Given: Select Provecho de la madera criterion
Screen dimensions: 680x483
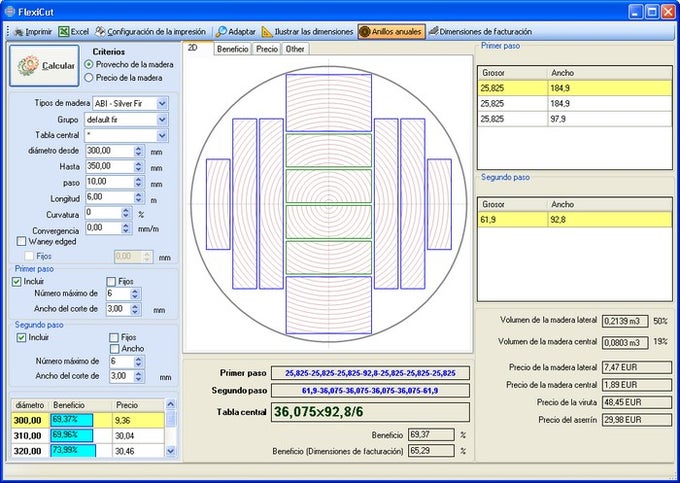Looking at the screenshot, I should (x=88, y=64).
